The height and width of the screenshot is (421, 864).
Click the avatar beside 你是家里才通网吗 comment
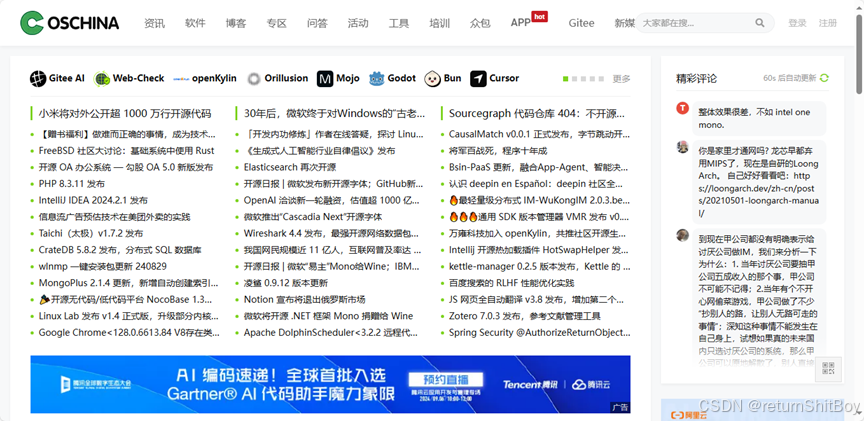pos(683,147)
